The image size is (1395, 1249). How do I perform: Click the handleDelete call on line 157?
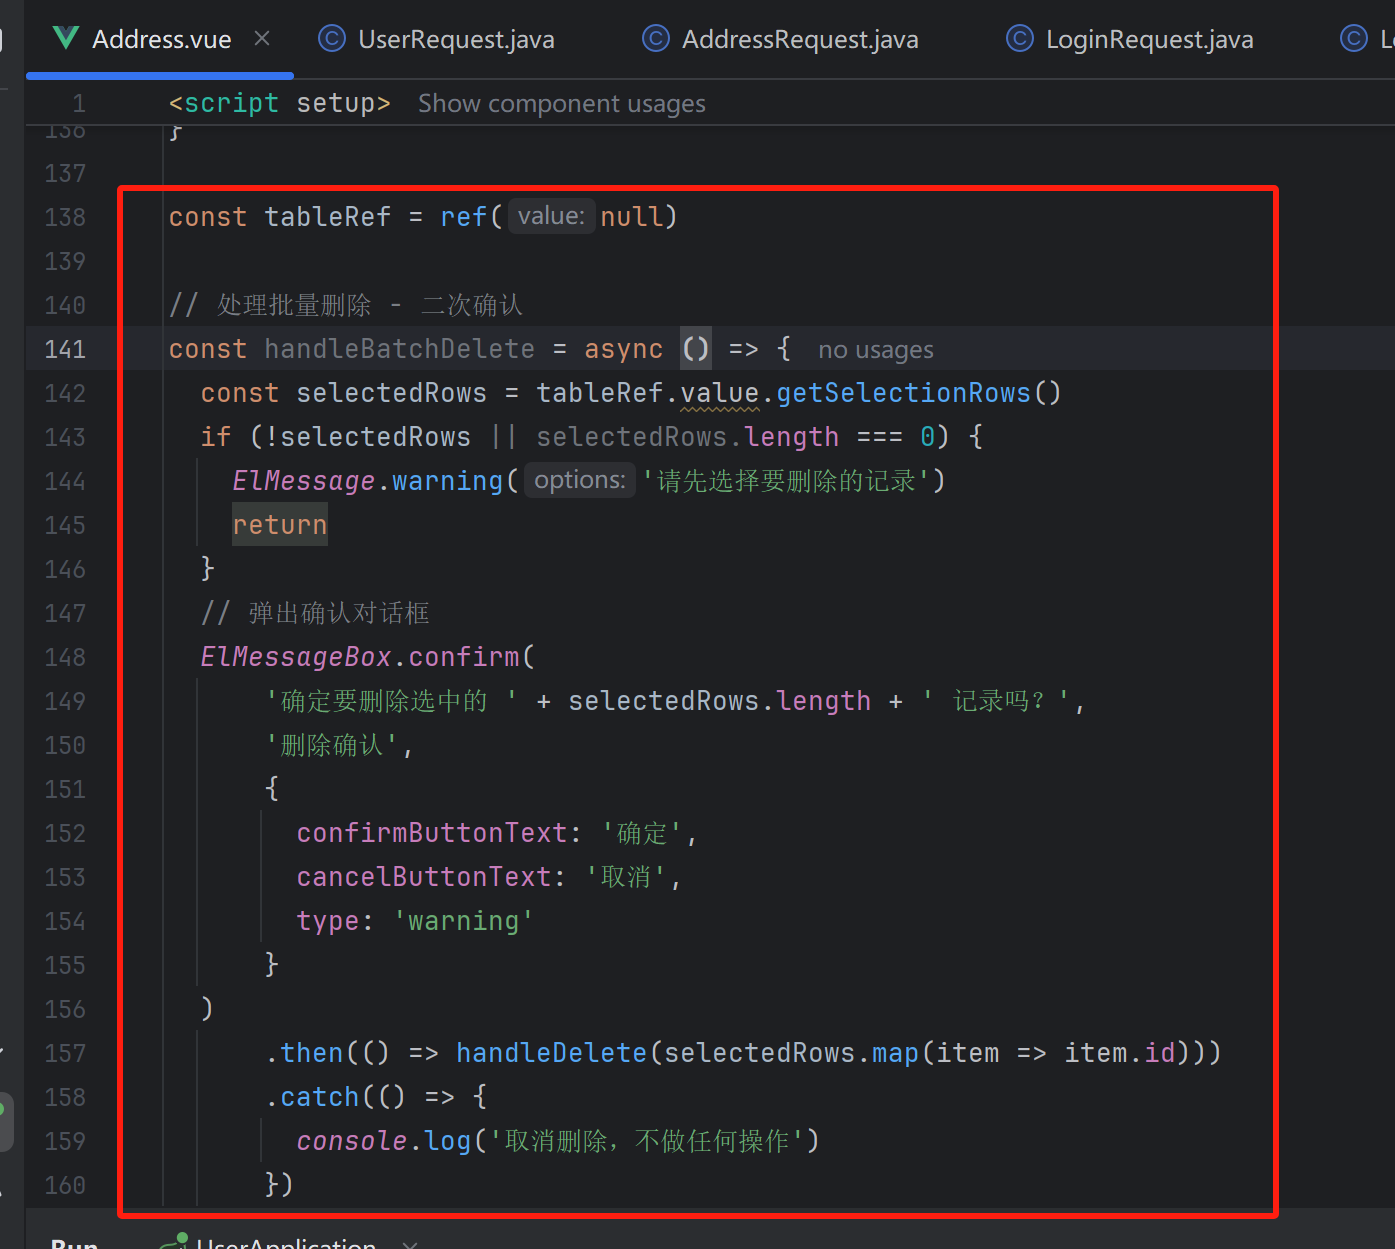tap(551, 1053)
